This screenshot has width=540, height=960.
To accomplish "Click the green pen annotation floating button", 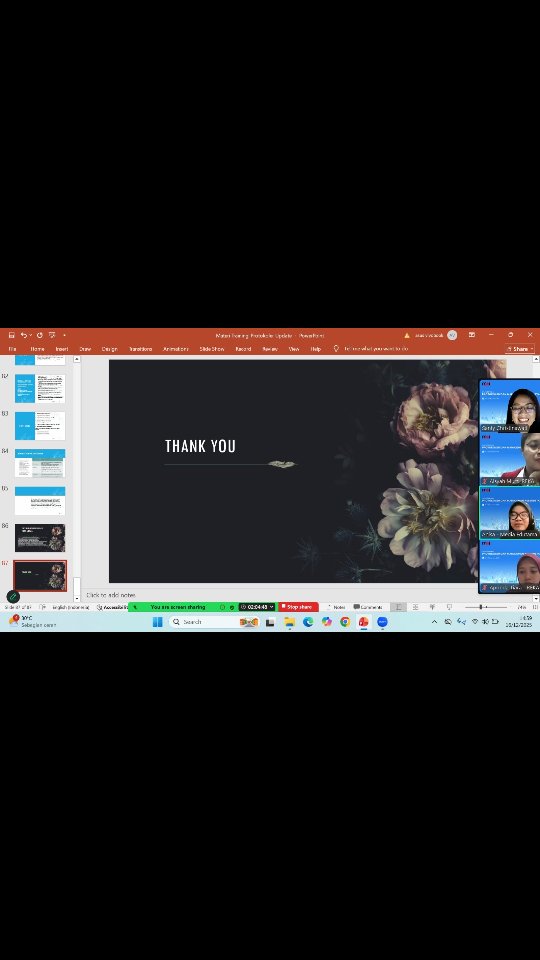I will 13,596.
